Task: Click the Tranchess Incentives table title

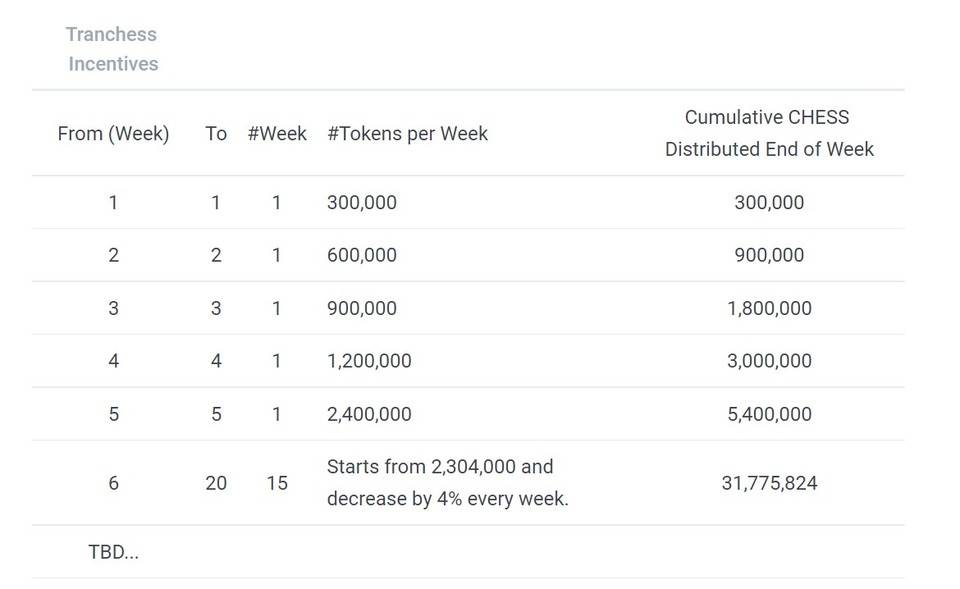Action: point(112,49)
